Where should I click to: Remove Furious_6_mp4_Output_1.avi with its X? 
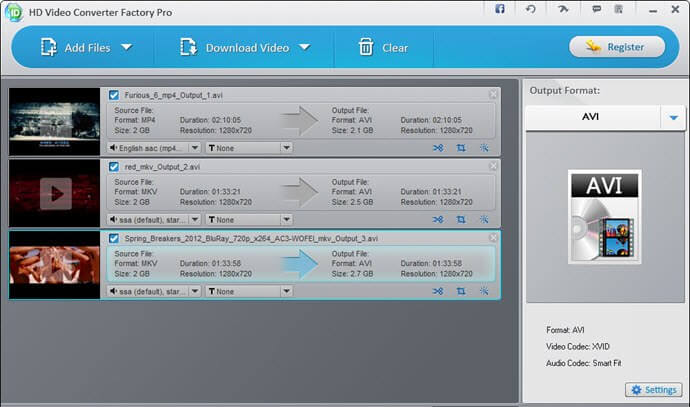click(493, 94)
